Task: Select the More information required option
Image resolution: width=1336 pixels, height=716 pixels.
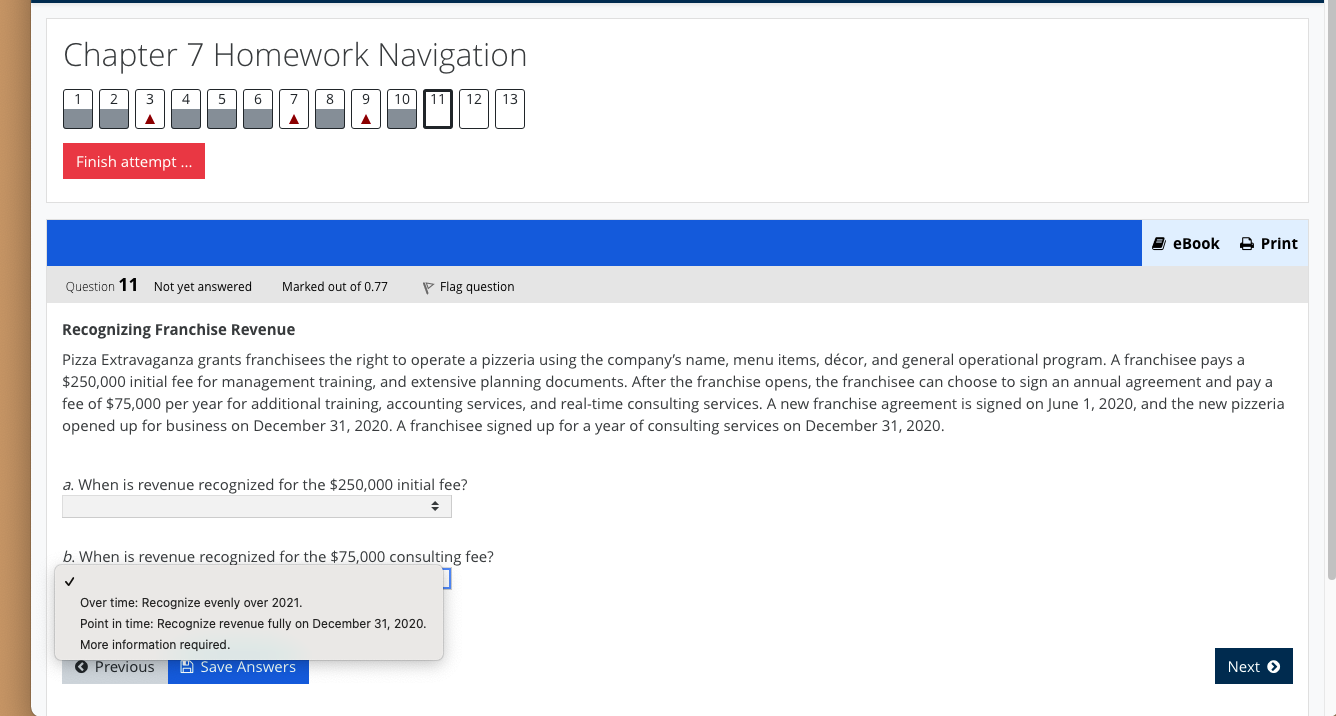Action: tap(153, 644)
